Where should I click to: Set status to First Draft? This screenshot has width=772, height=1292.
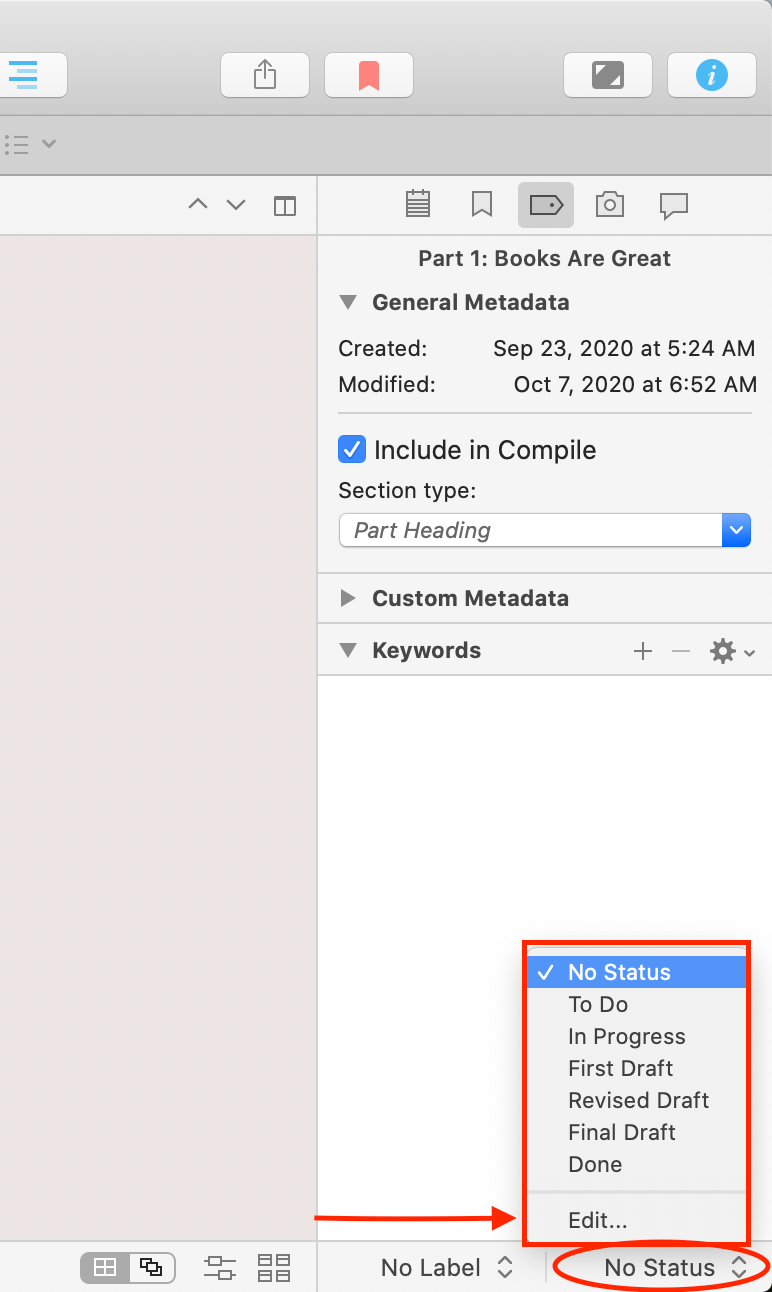(x=637, y=1068)
